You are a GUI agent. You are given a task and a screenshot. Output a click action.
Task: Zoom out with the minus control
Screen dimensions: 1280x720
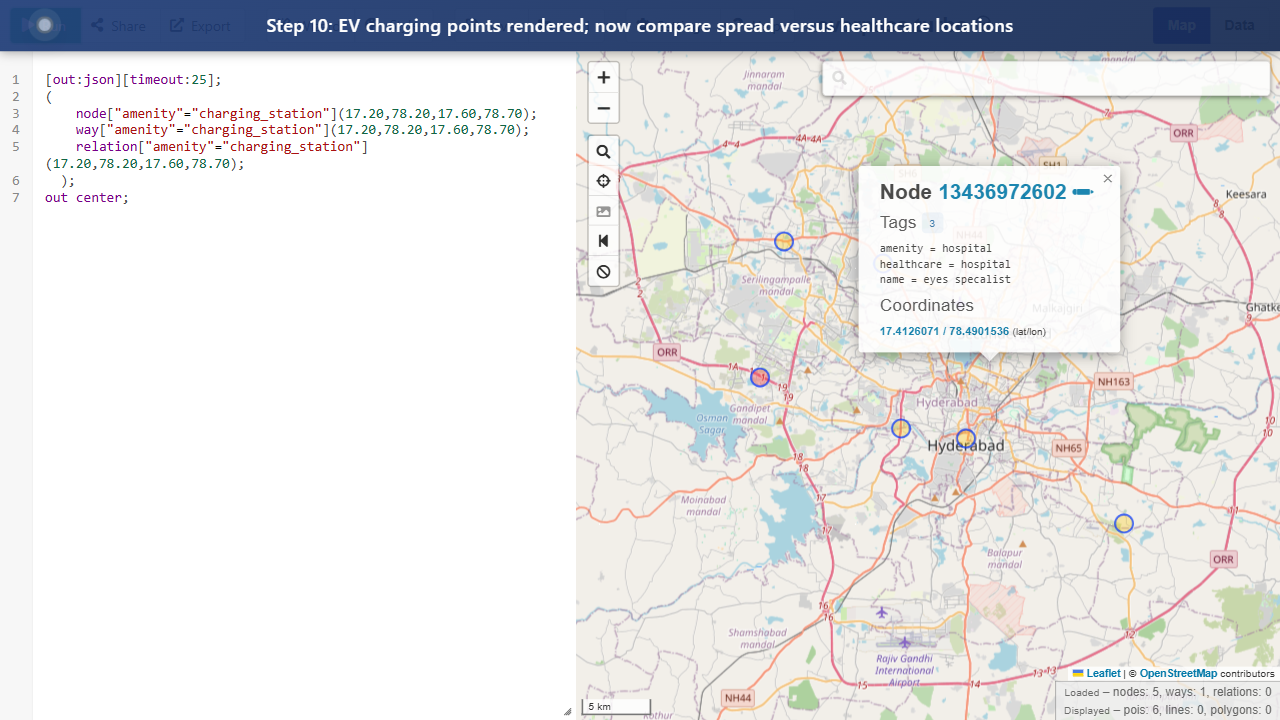(x=603, y=108)
